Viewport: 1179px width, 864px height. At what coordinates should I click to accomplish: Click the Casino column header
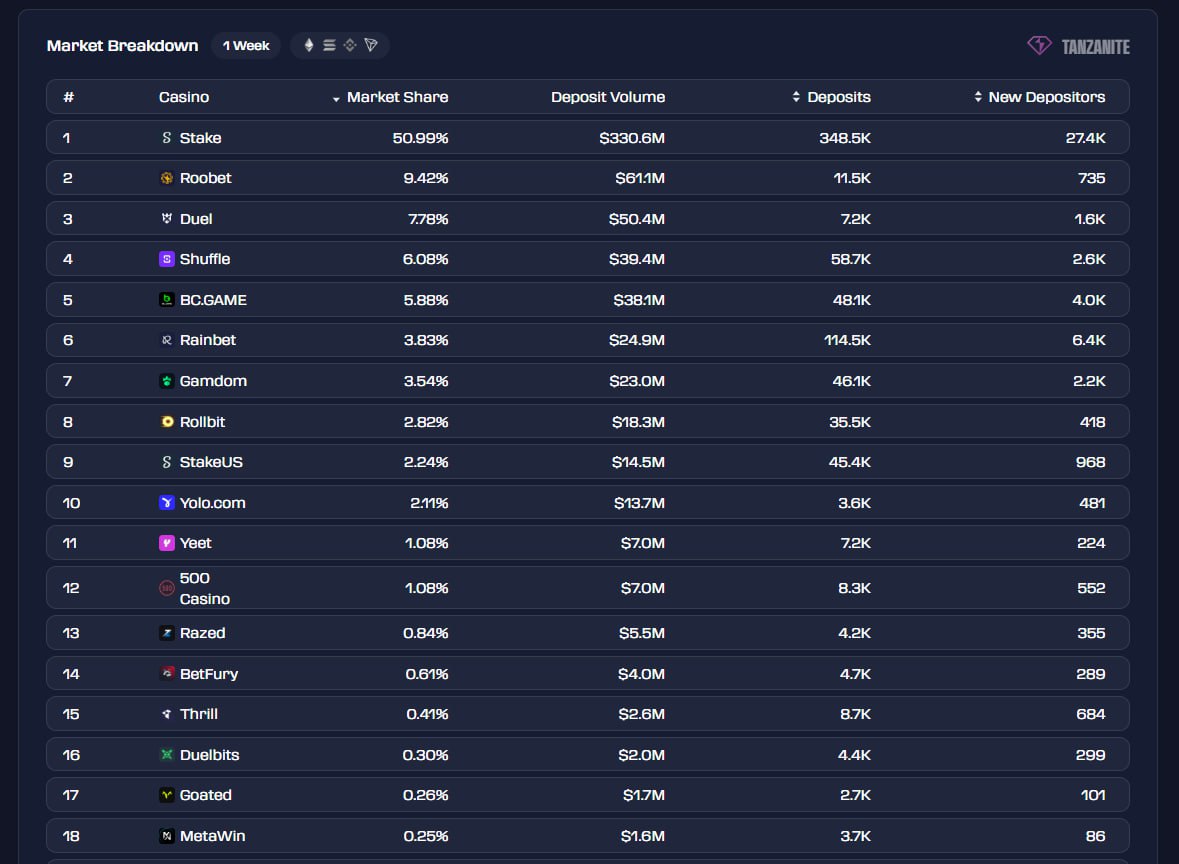click(184, 97)
